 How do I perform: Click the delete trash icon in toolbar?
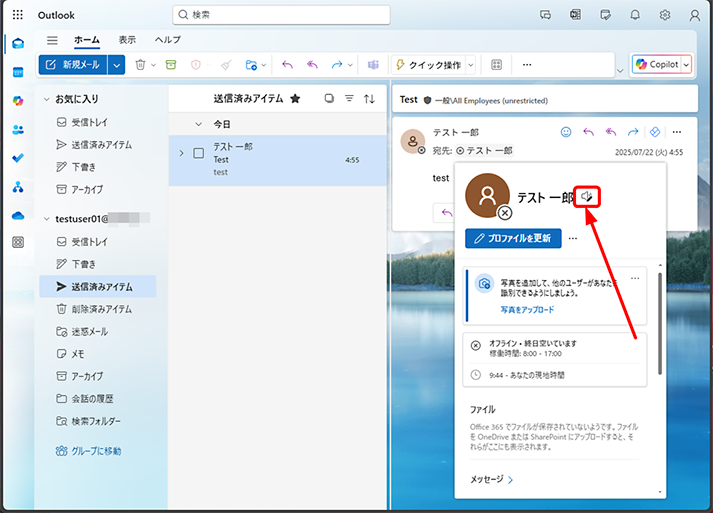pyautogui.click(x=141, y=65)
